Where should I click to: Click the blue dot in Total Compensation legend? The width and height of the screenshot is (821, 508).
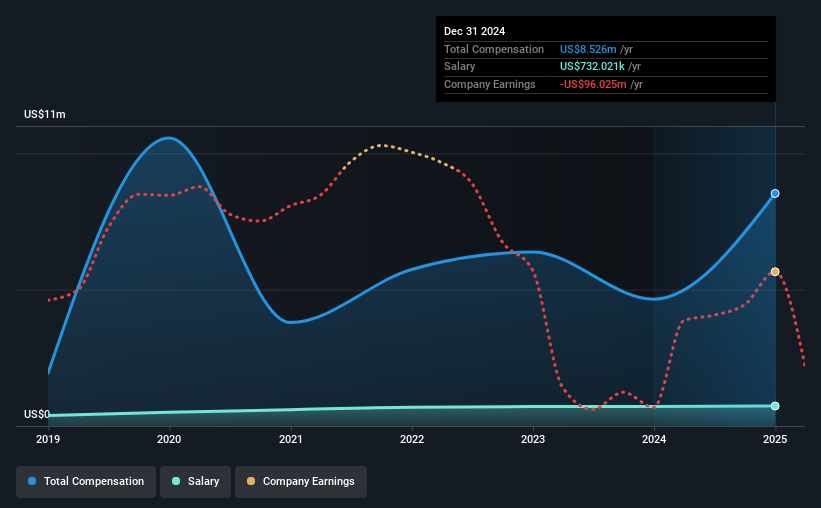[32, 481]
